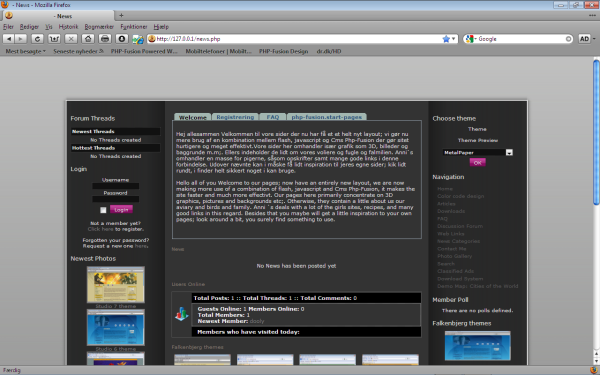Go back with the browser back arrow

(9, 39)
